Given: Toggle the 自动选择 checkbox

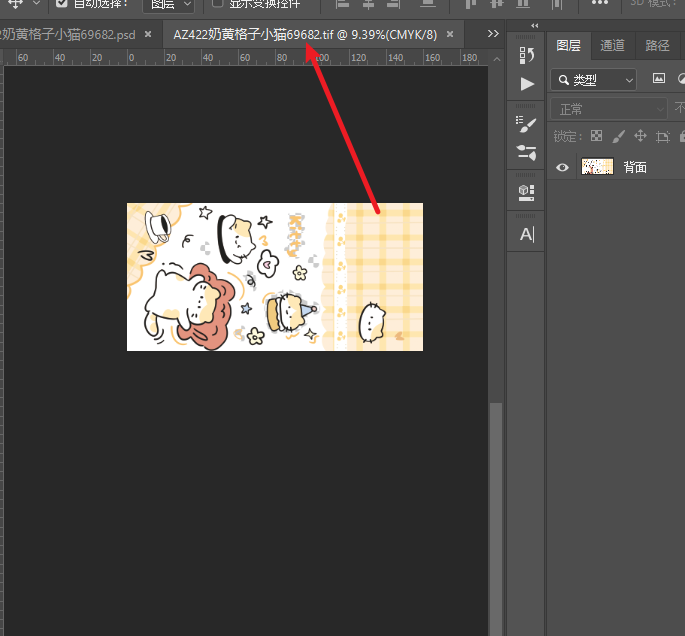Looking at the screenshot, I should (x=62, y=3).
